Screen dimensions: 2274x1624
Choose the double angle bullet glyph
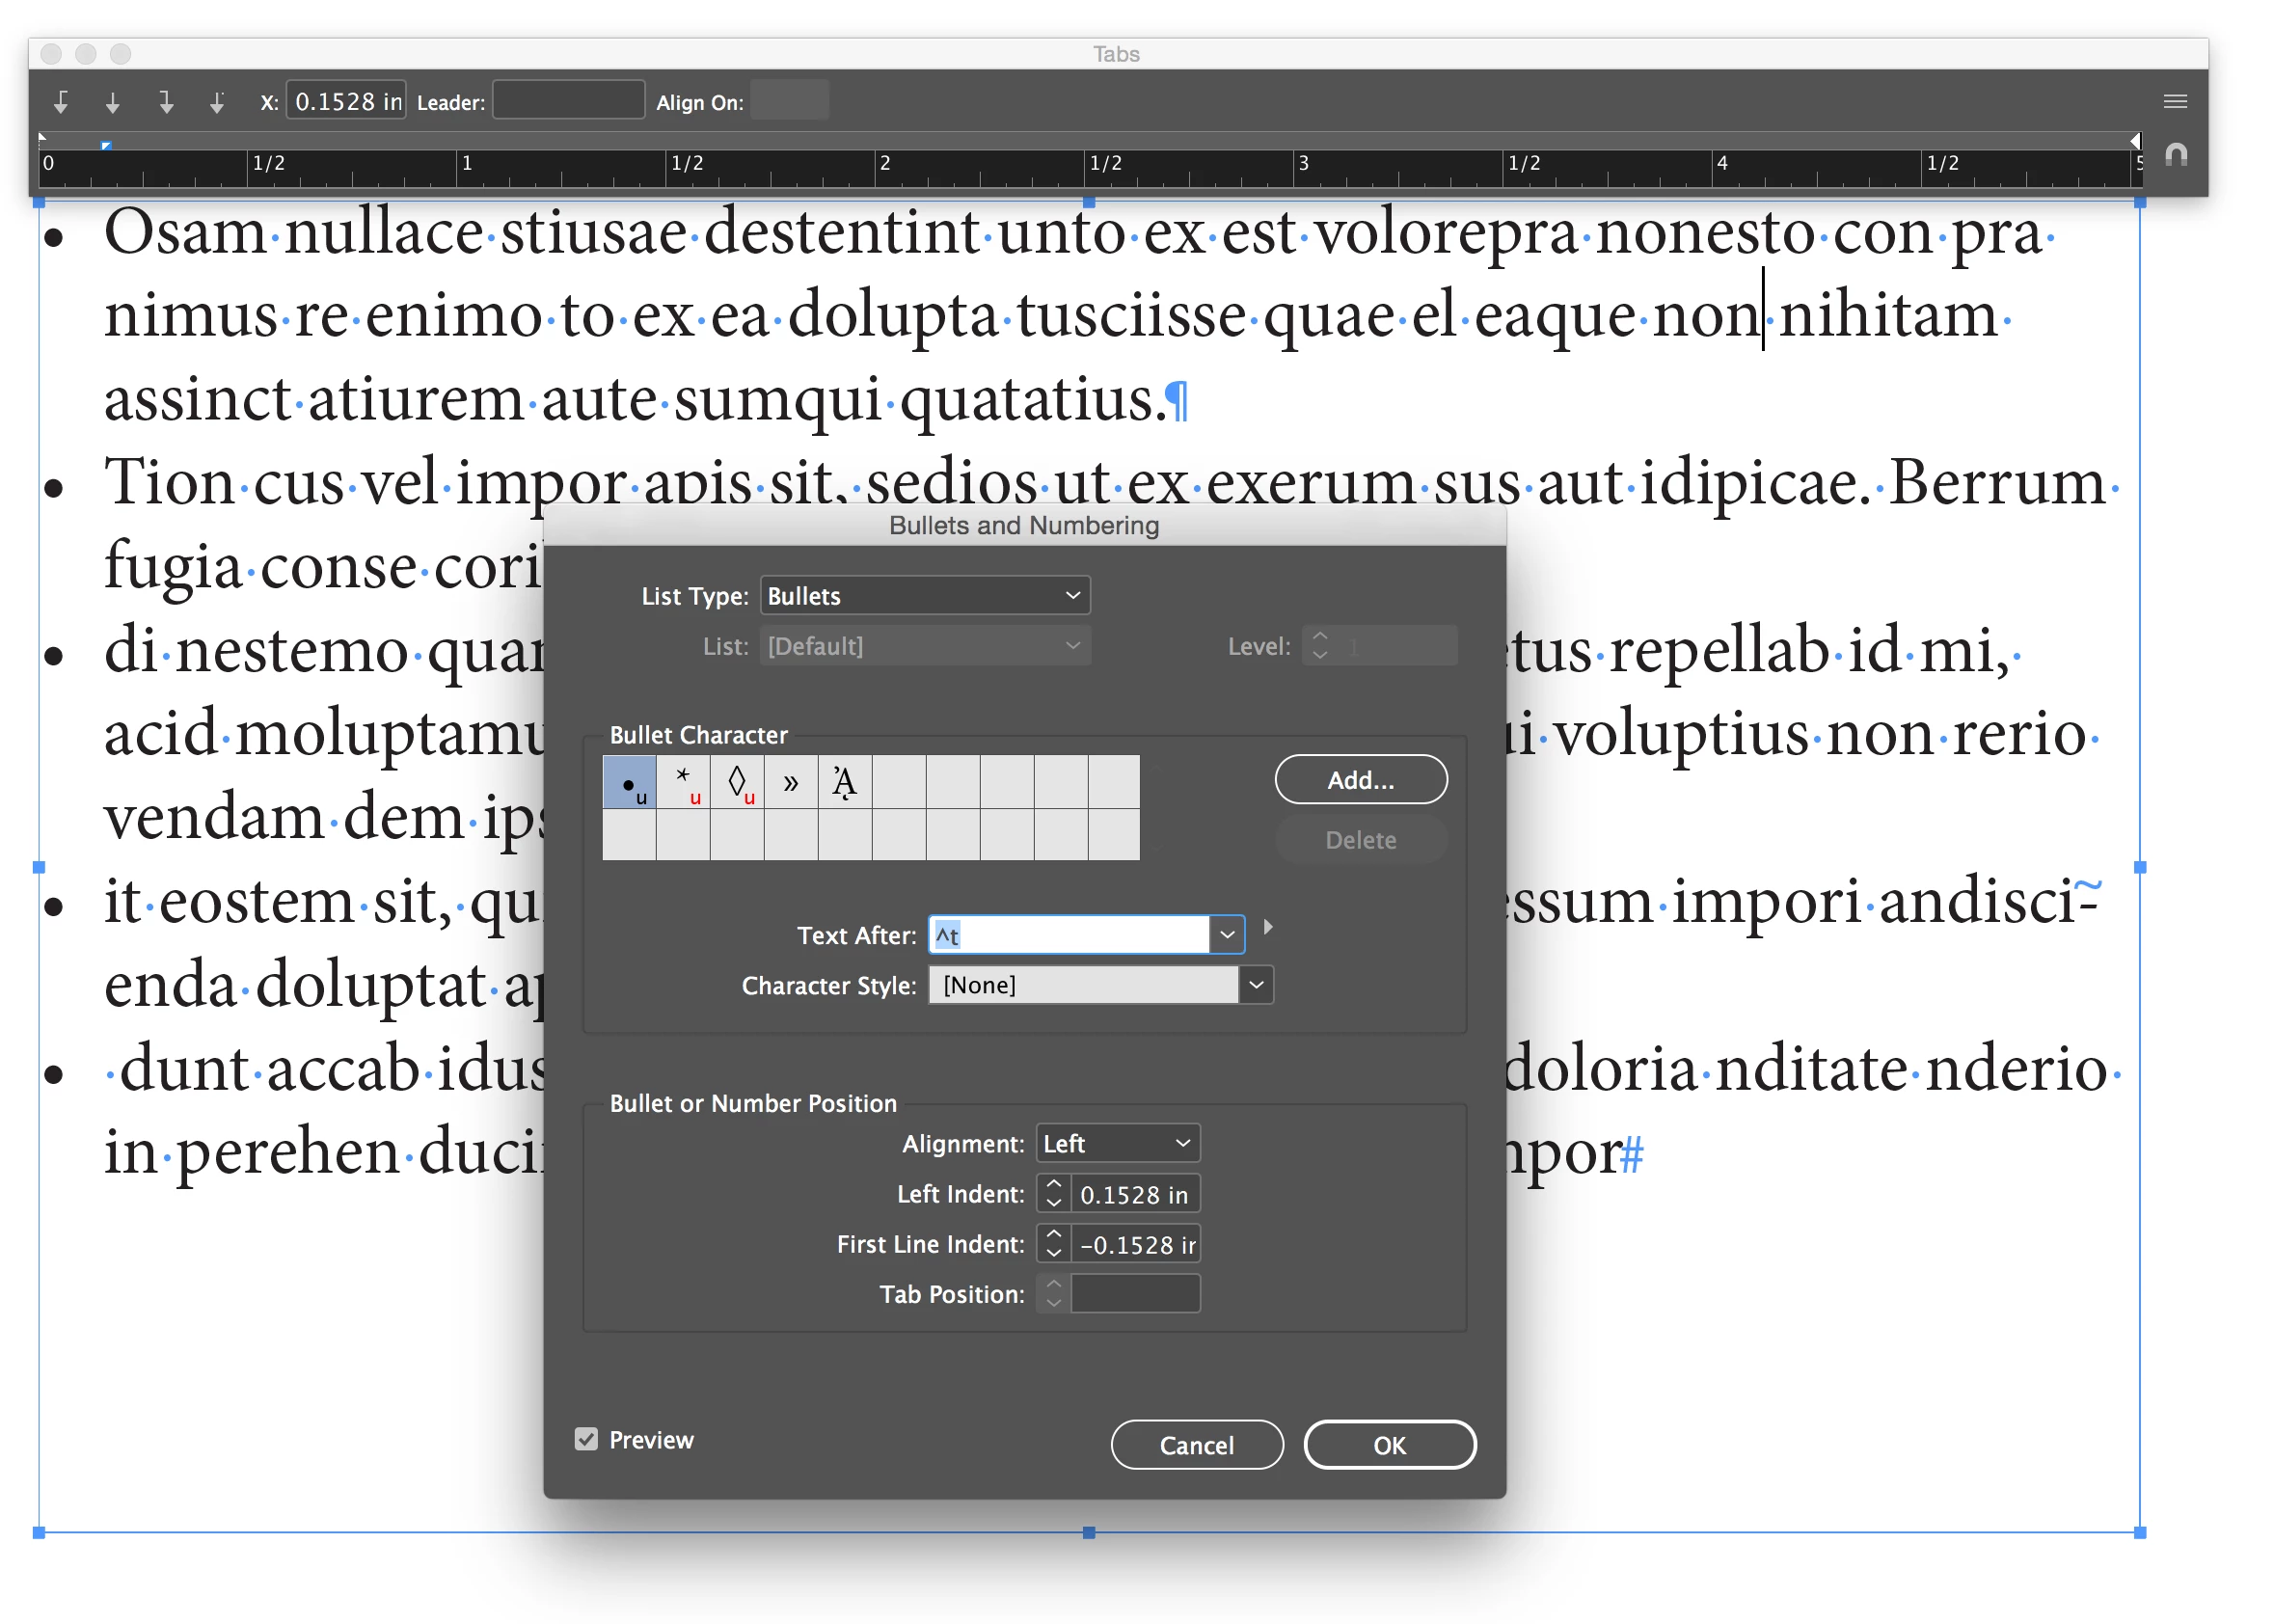coord(791,782)
